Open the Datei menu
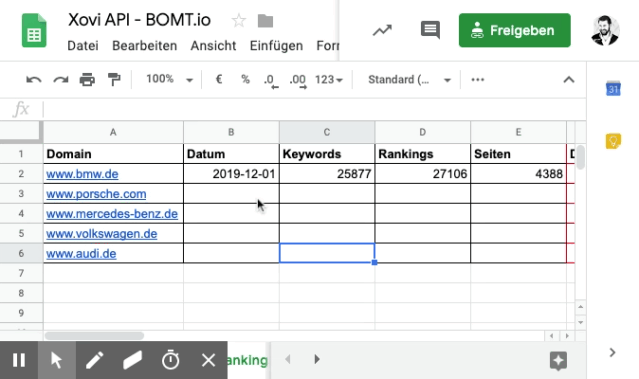The height and width of the screenshot is (379, 639). click(83, 46)
